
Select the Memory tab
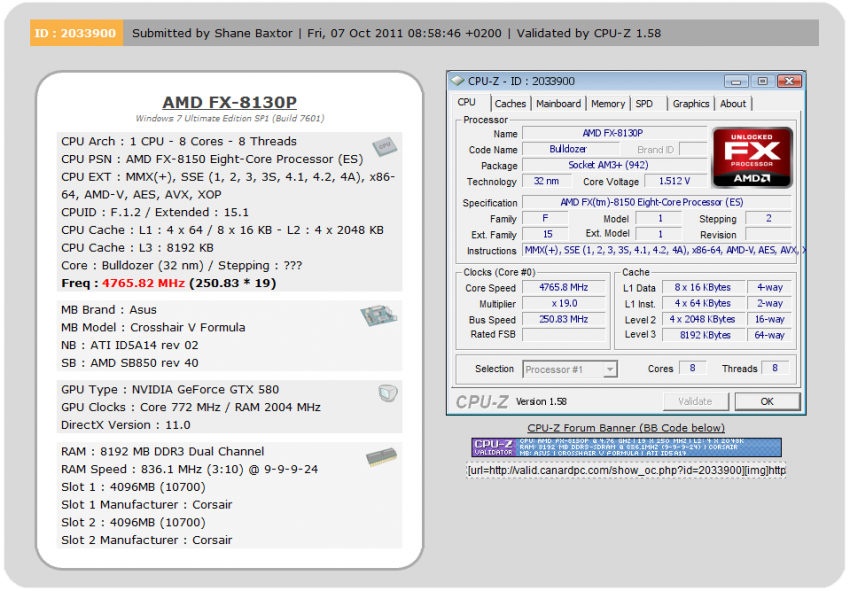[607, 103]
